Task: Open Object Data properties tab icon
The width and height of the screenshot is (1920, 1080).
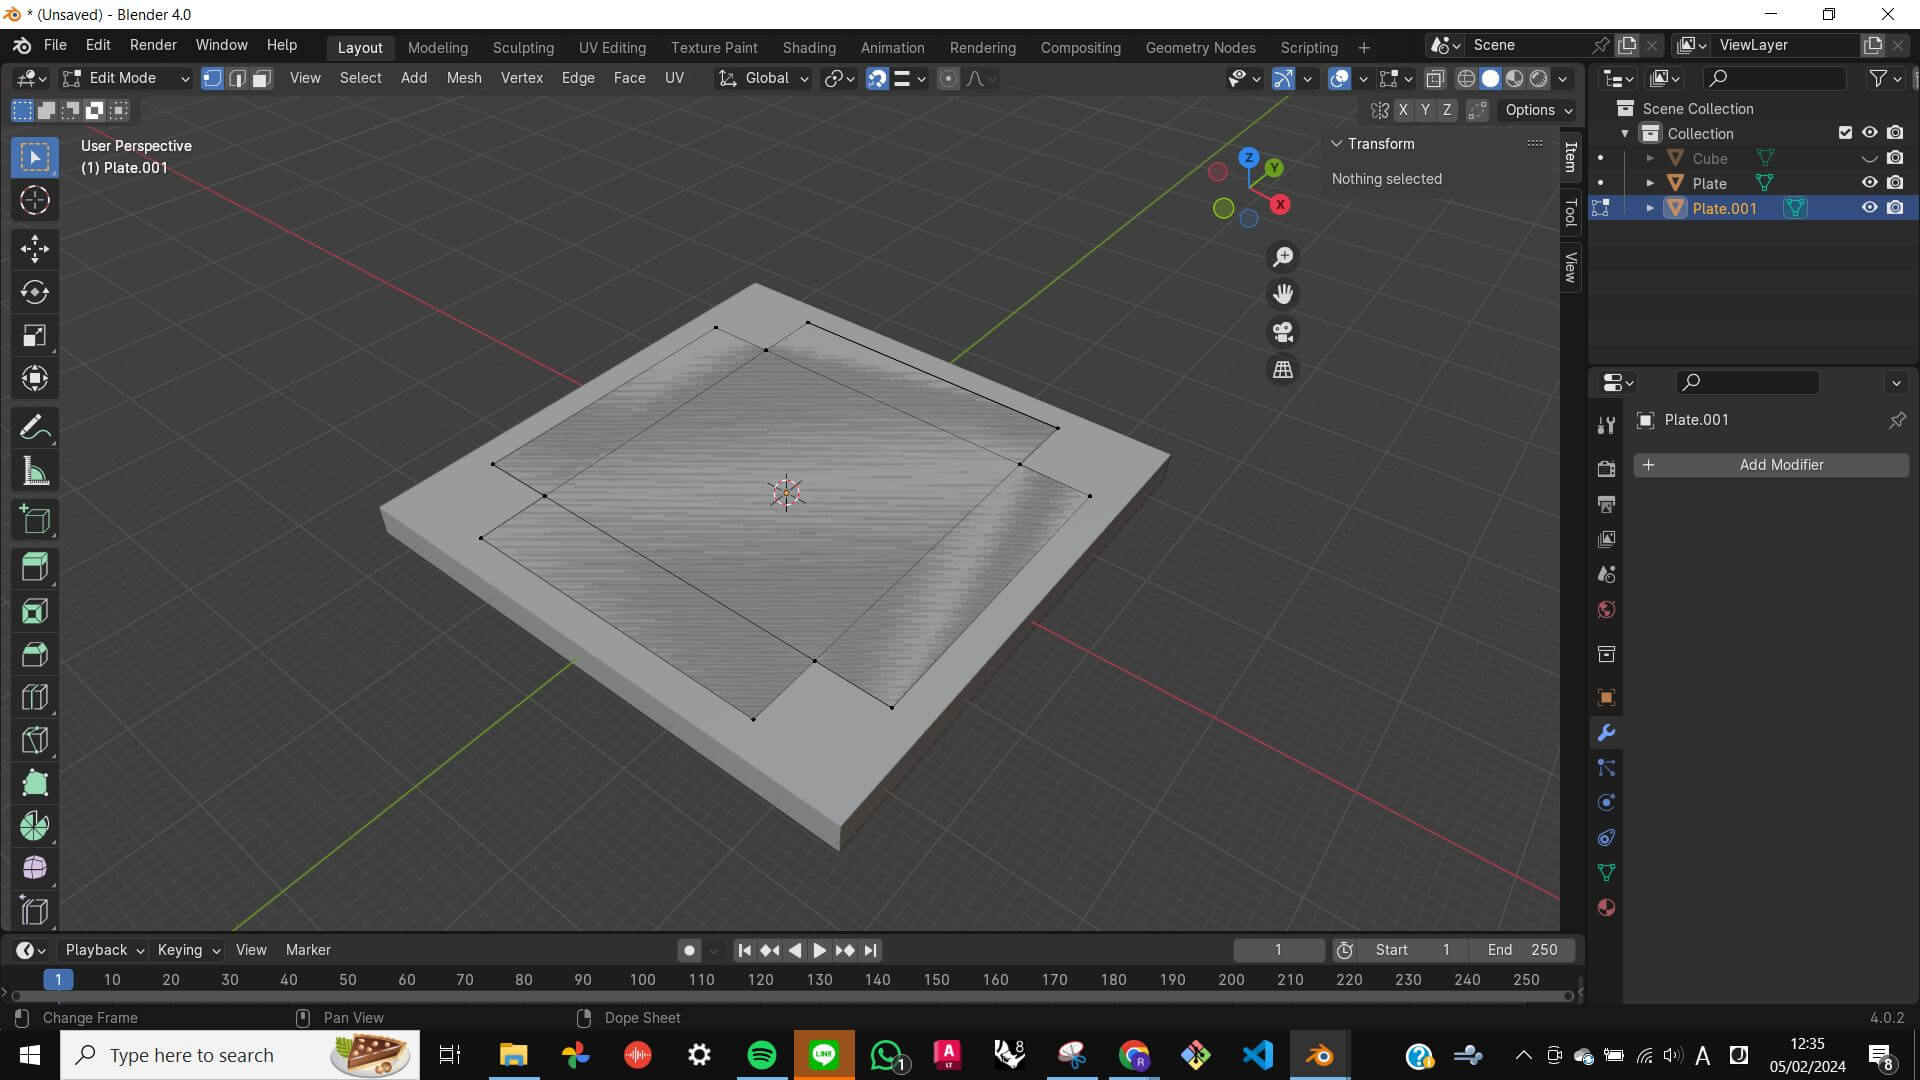Action: [x=1606, y=873]
